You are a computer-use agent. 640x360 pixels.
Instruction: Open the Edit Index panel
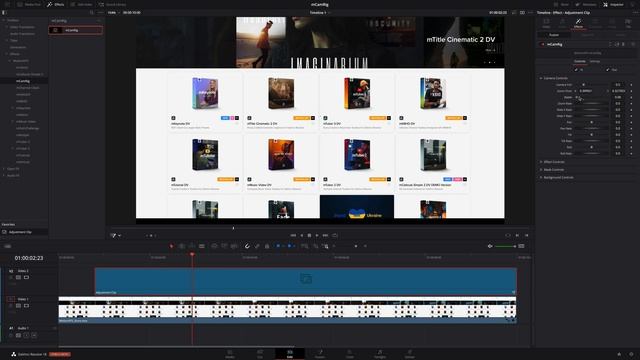[81, 4]
